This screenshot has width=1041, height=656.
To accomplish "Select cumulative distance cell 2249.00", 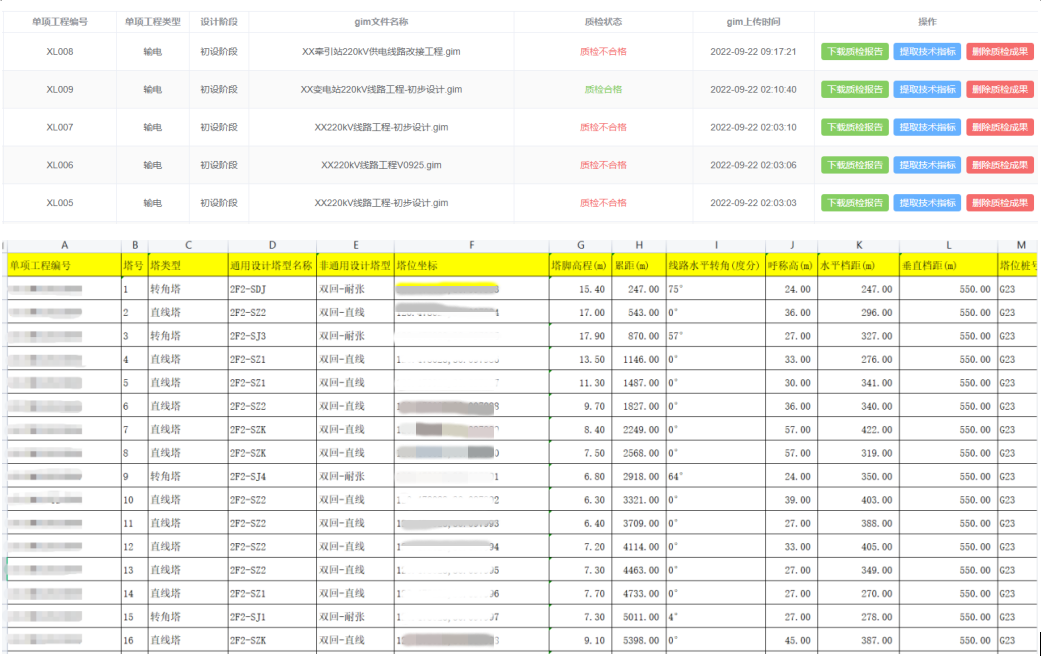I will (x=639, y=430).
